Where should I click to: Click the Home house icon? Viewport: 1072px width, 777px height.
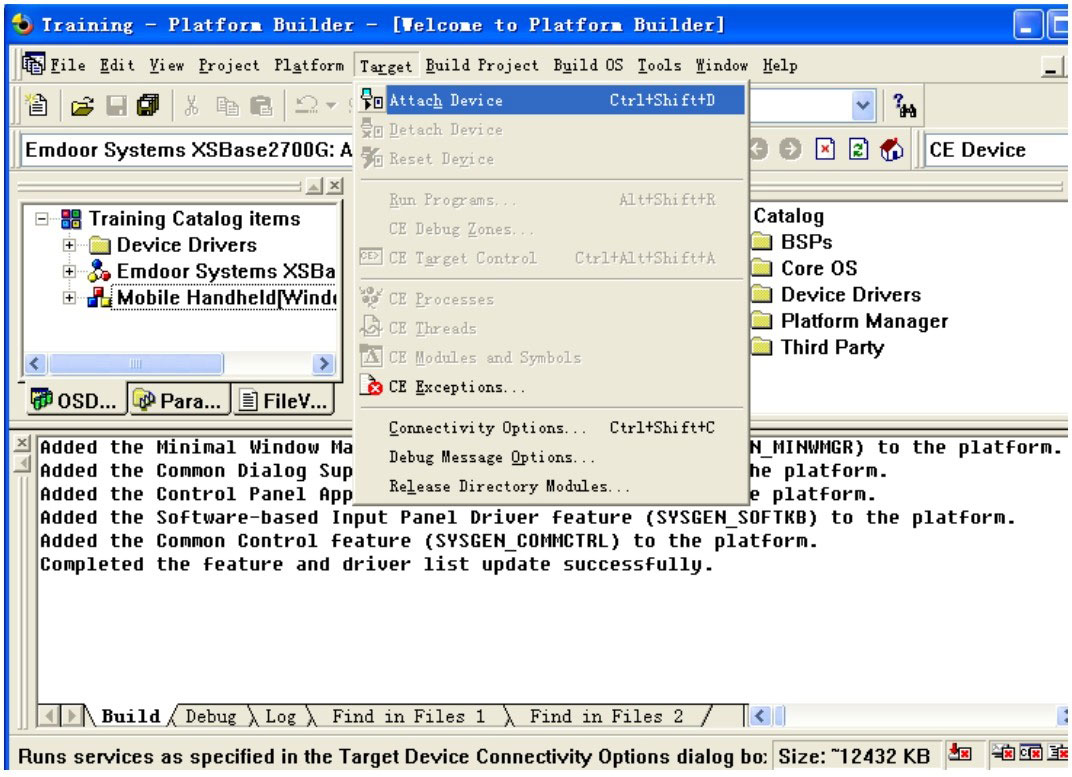point(893,150)
